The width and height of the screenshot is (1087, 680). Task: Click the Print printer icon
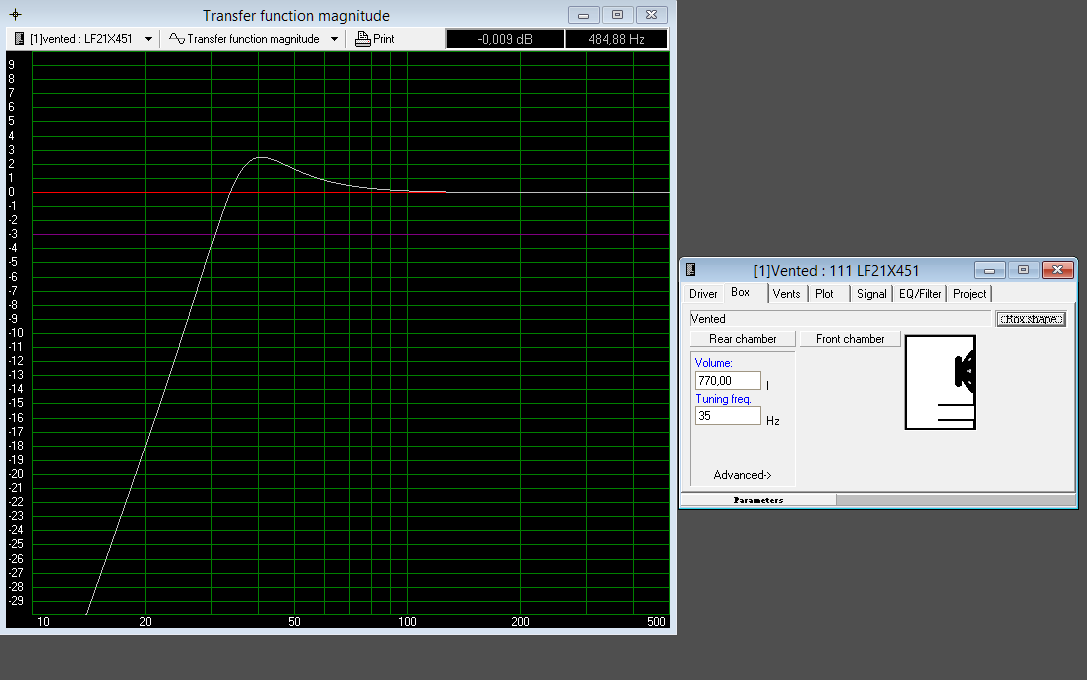click(x=363, y=39)
